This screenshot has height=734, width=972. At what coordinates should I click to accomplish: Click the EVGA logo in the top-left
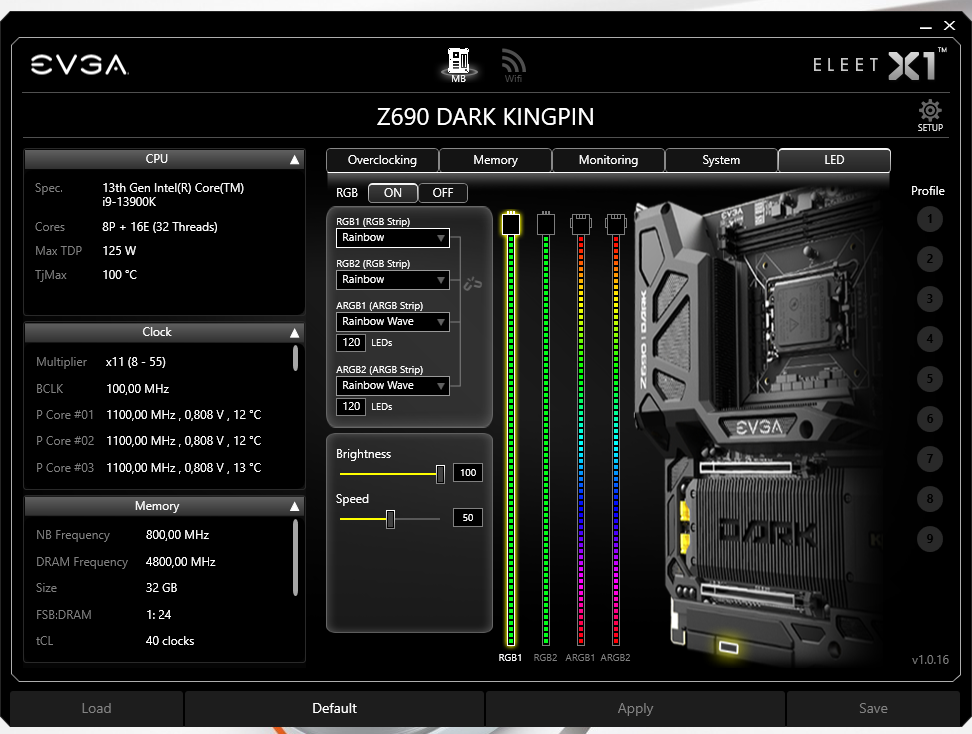pos(80,64)
